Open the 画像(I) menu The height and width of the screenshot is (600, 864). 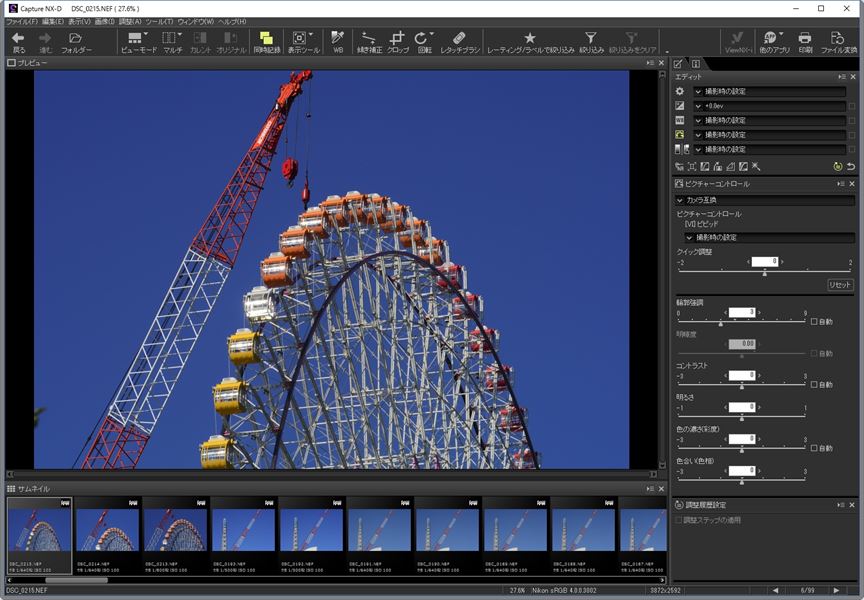click(x=105, y=21)
